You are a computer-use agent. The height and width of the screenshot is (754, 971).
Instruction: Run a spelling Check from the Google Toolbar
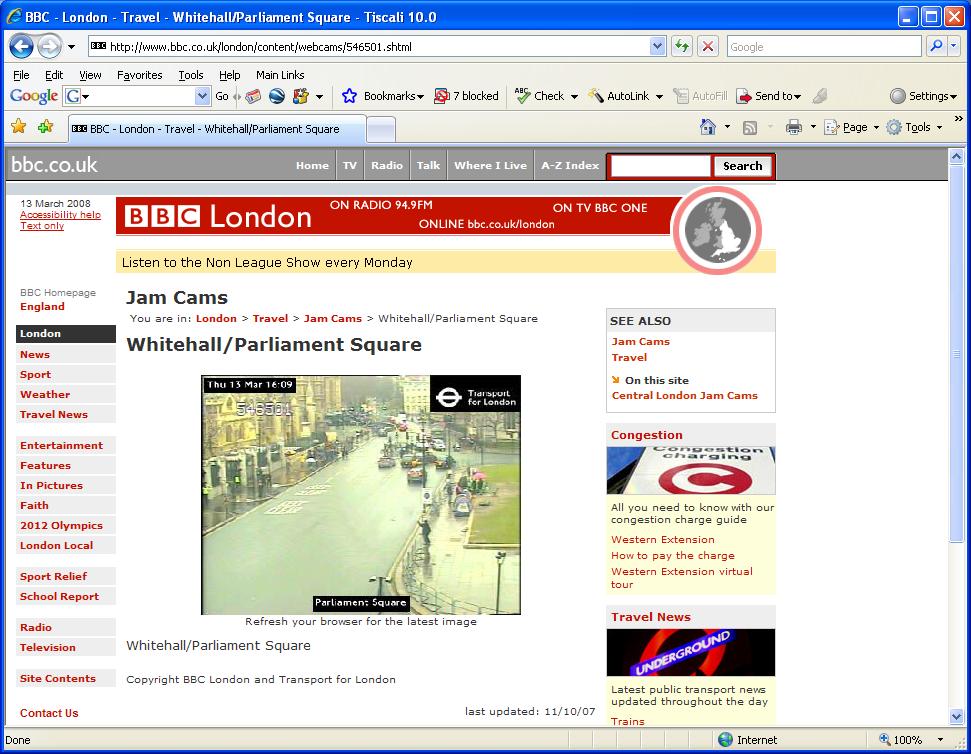pos(543,95)
